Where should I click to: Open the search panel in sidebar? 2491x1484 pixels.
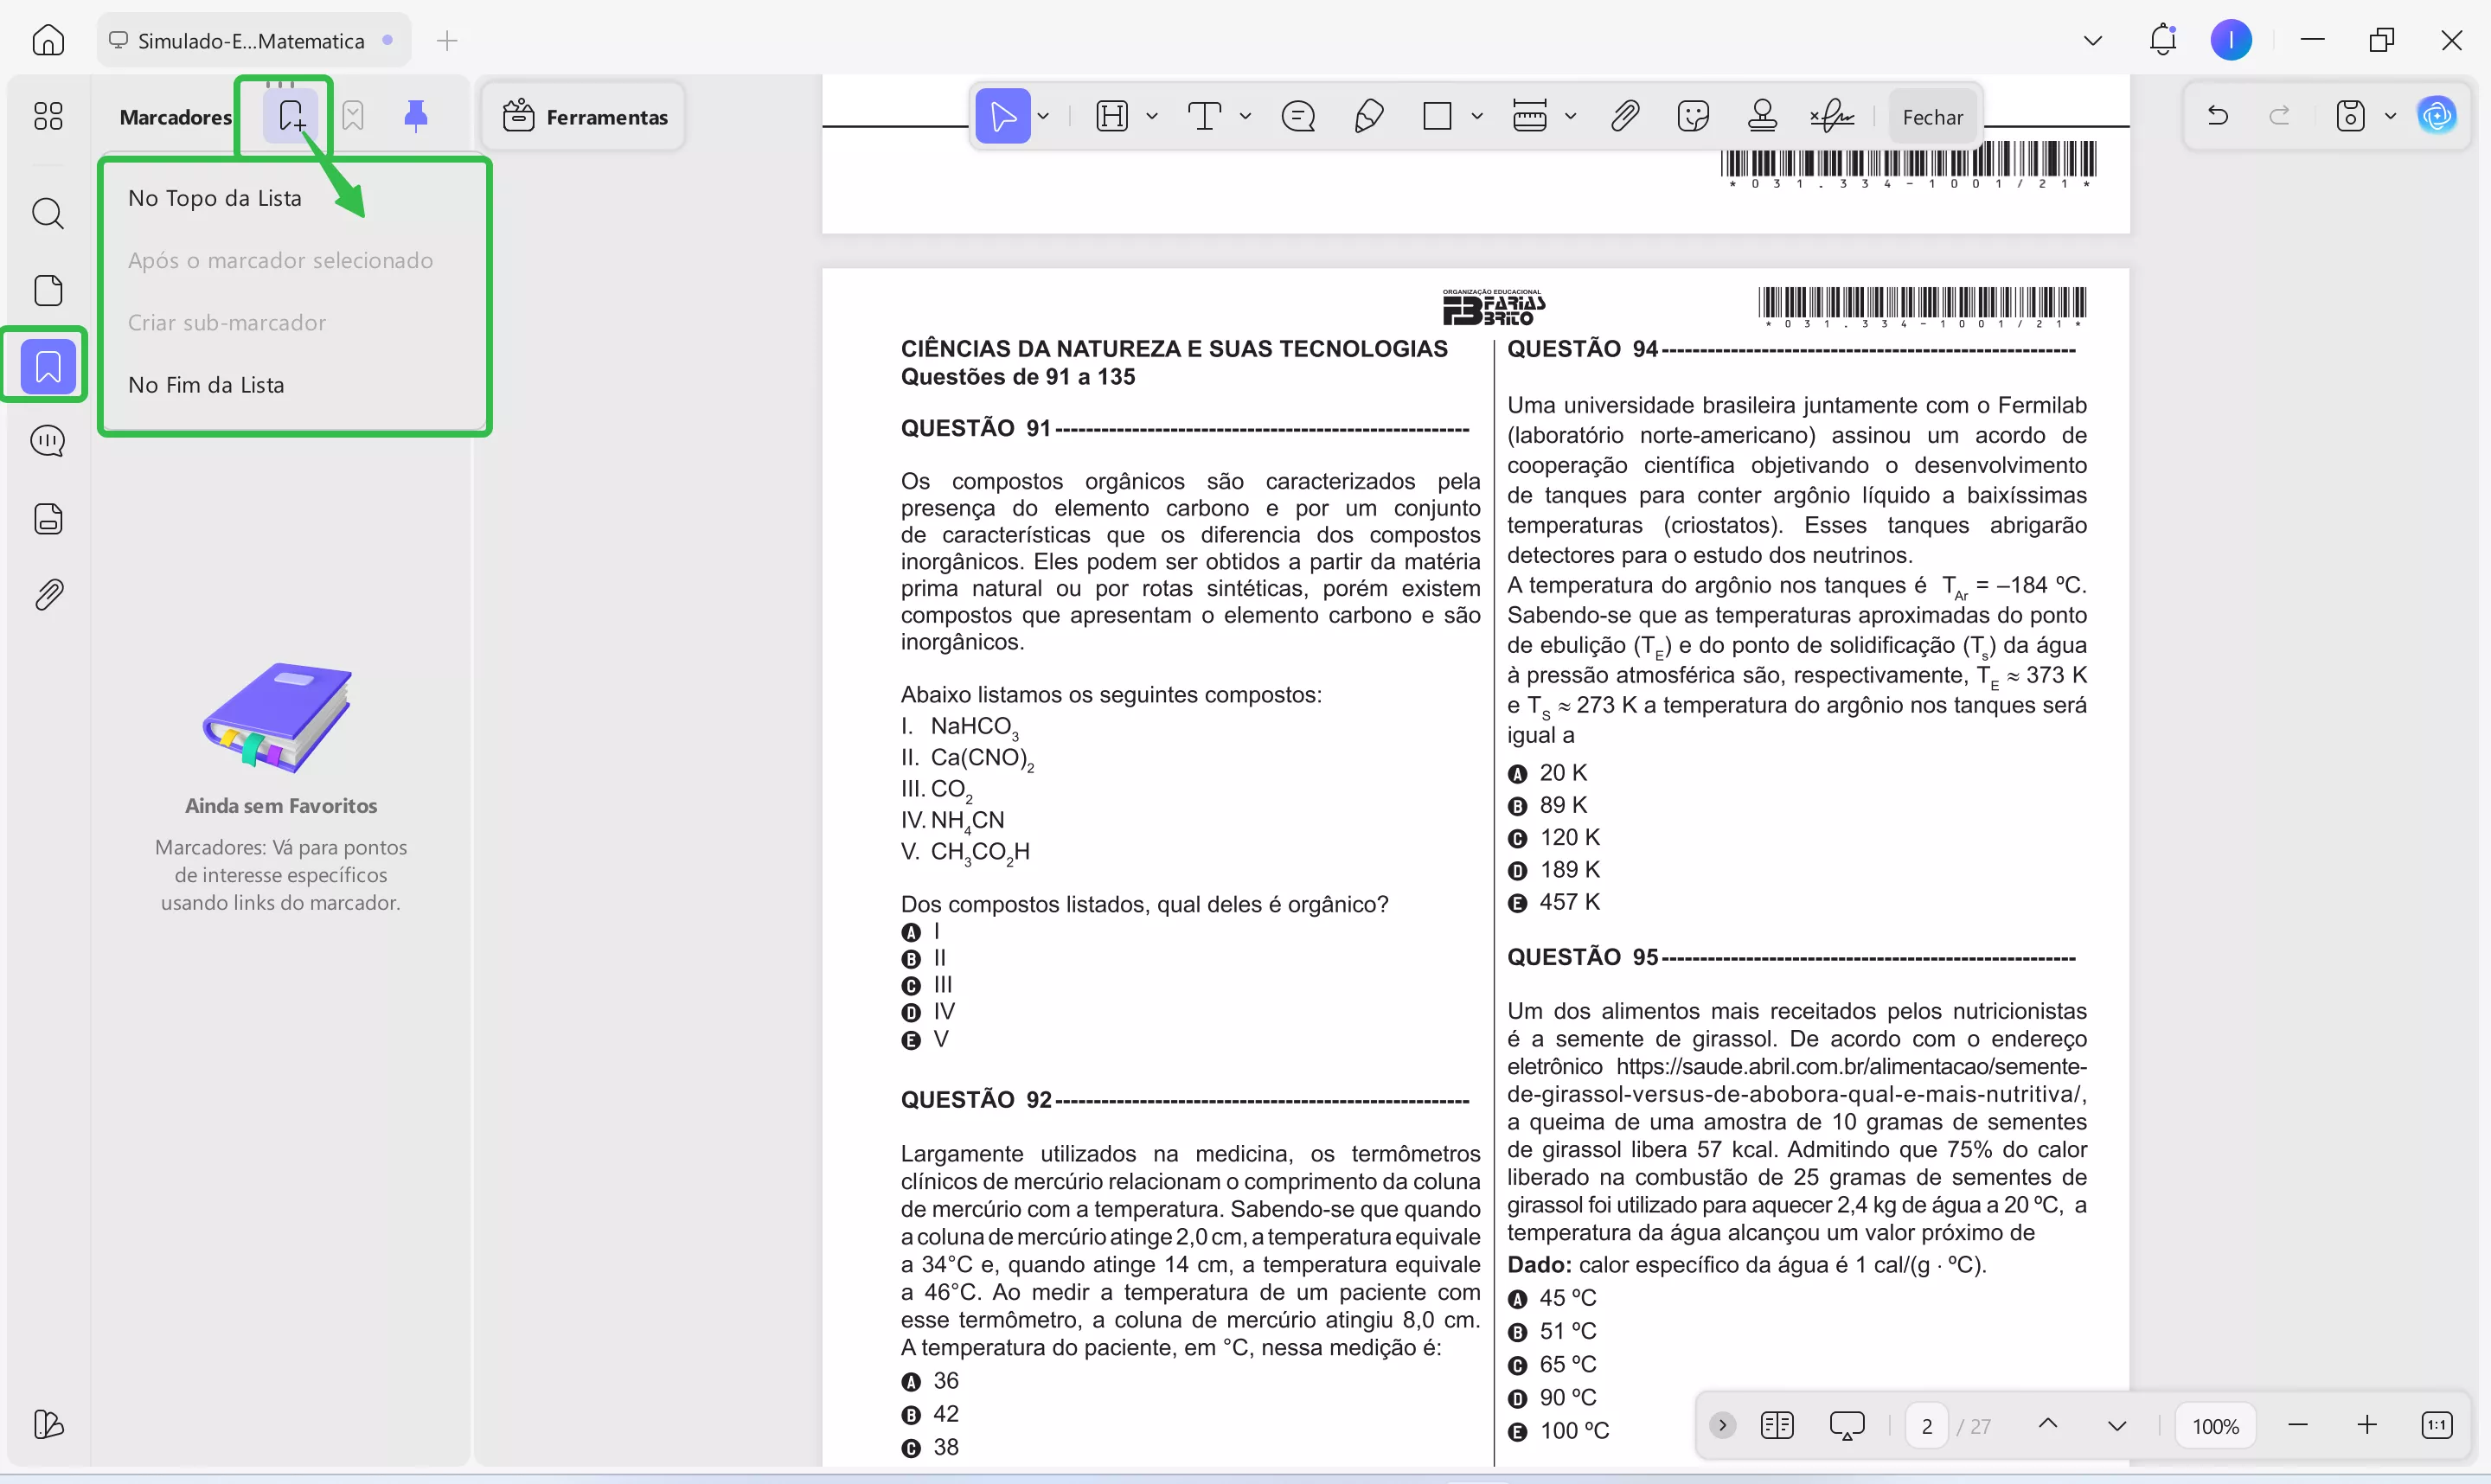[48, 213]
